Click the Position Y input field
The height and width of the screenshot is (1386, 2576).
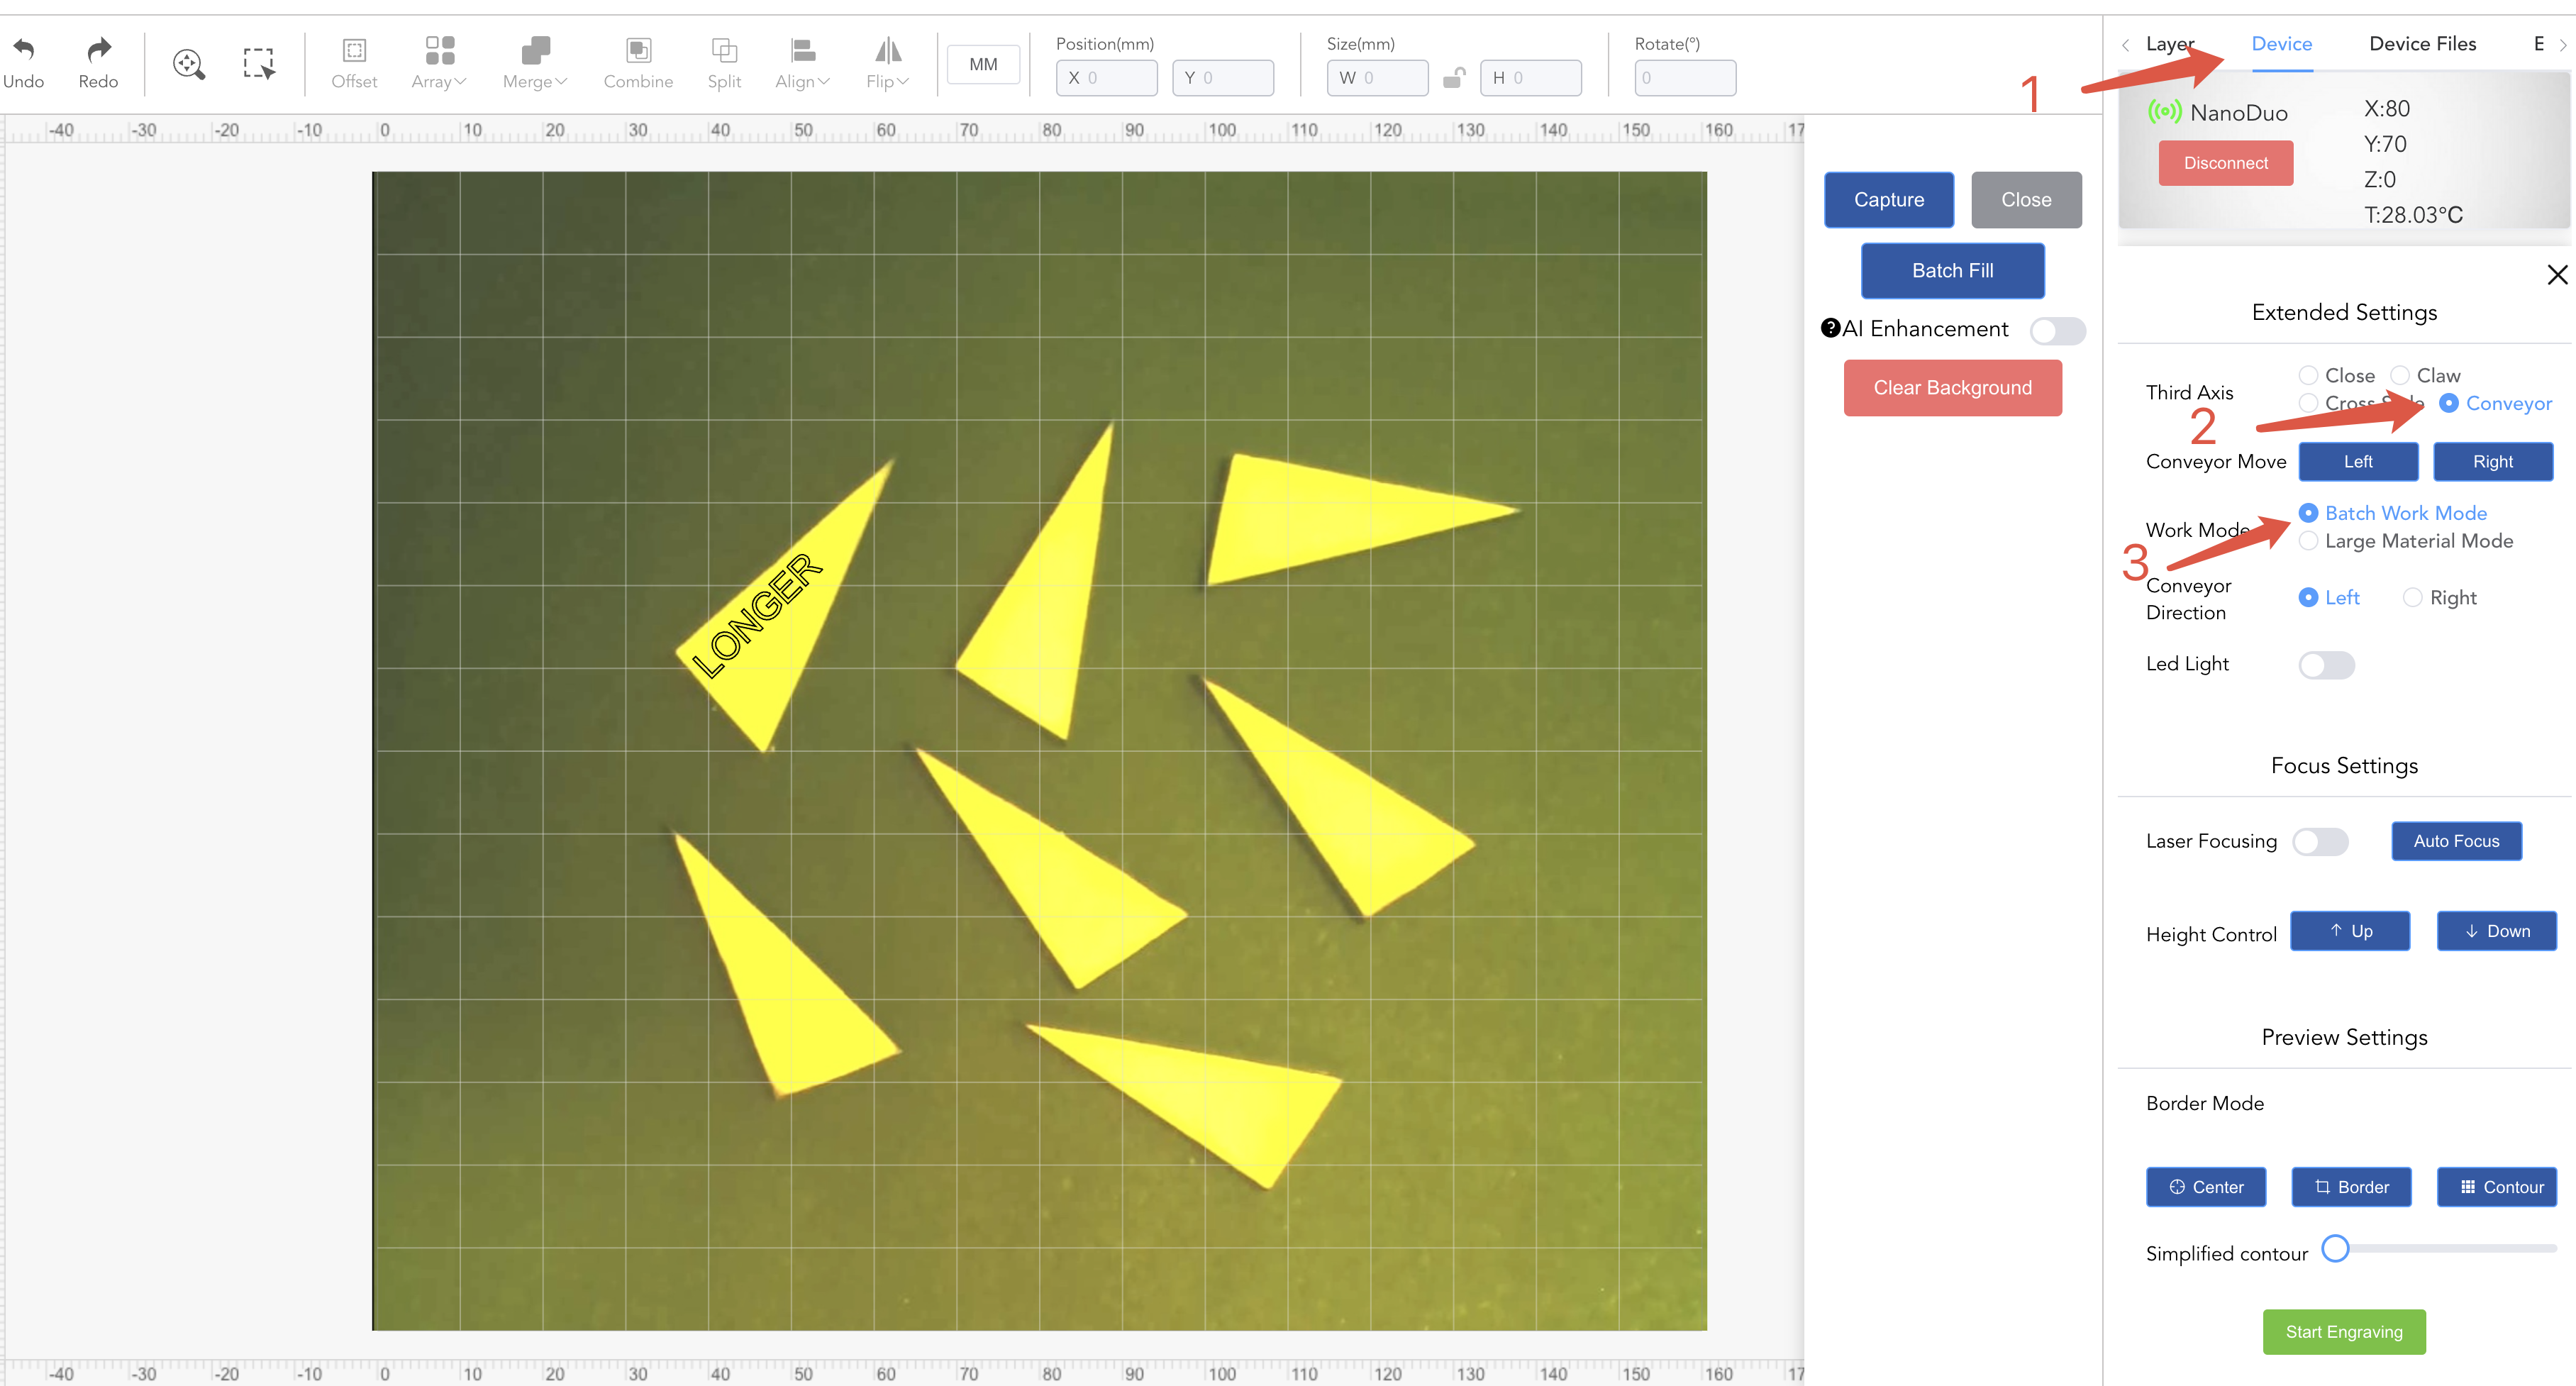1222,78
